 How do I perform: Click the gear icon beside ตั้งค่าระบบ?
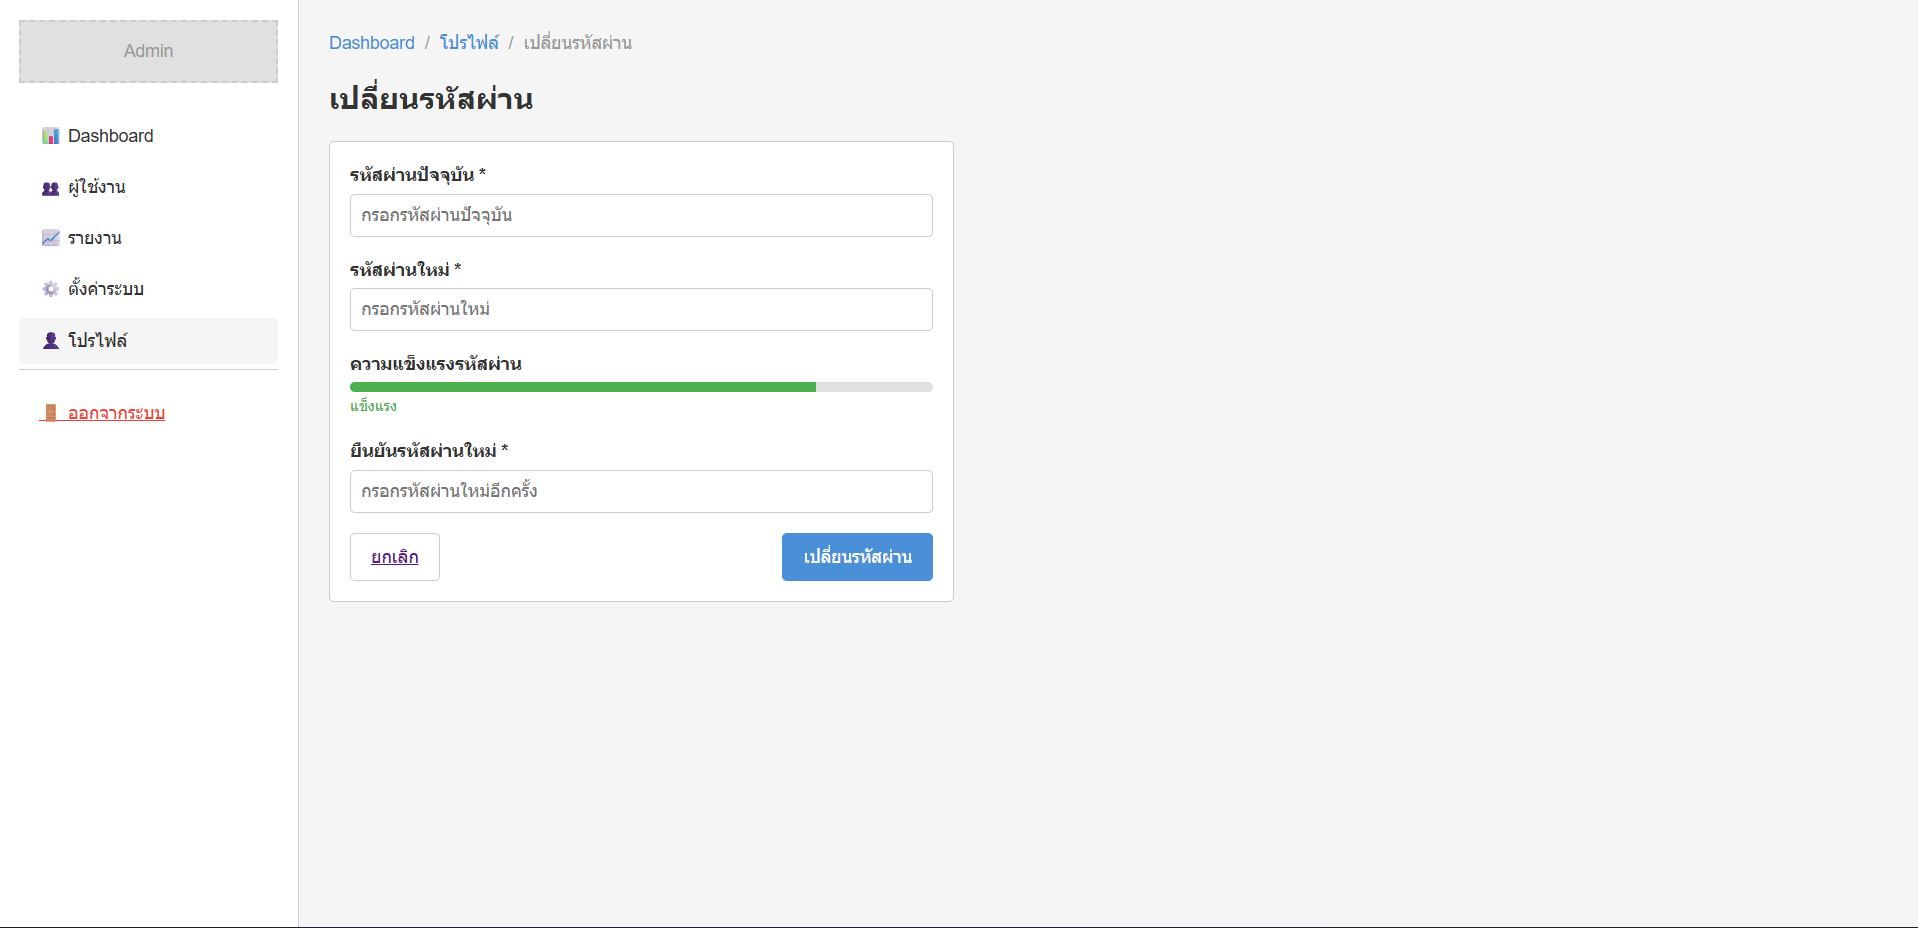pos(50,289)
